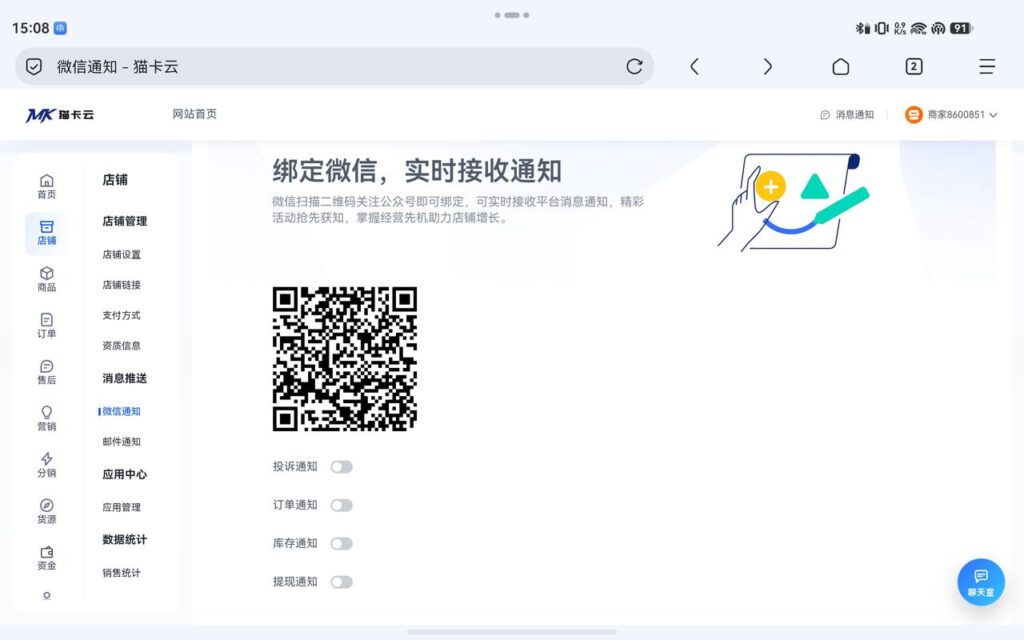The height and width of the screenshot is (640, 1024).
Task: Open 销售统计 in the submenu
Action: pos(121,573)
